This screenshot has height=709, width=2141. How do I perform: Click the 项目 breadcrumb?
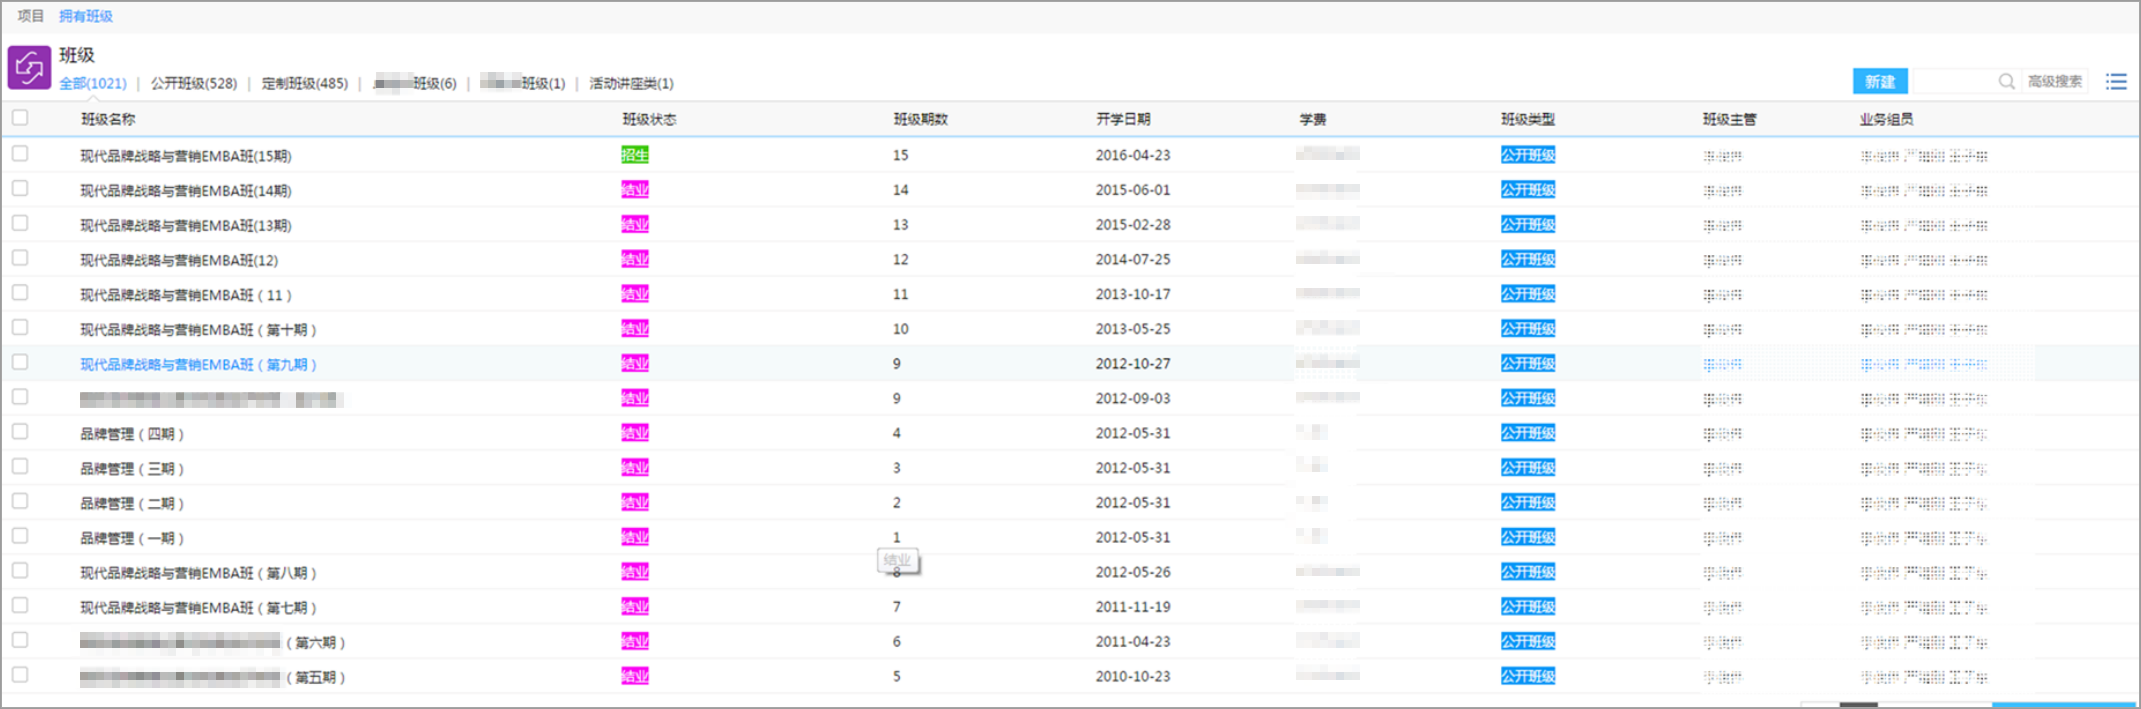[x=31, y=16]
